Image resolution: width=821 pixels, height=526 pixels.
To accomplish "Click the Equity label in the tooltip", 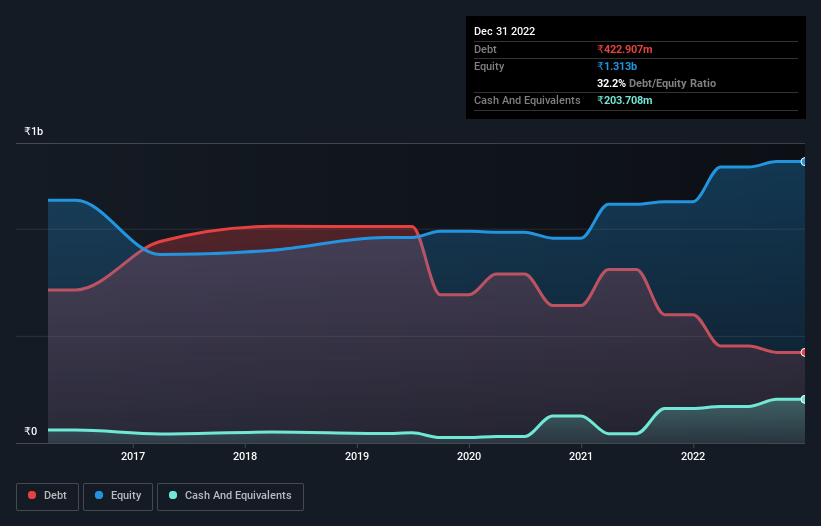I will pyautogui.click(x=489, y=66).
